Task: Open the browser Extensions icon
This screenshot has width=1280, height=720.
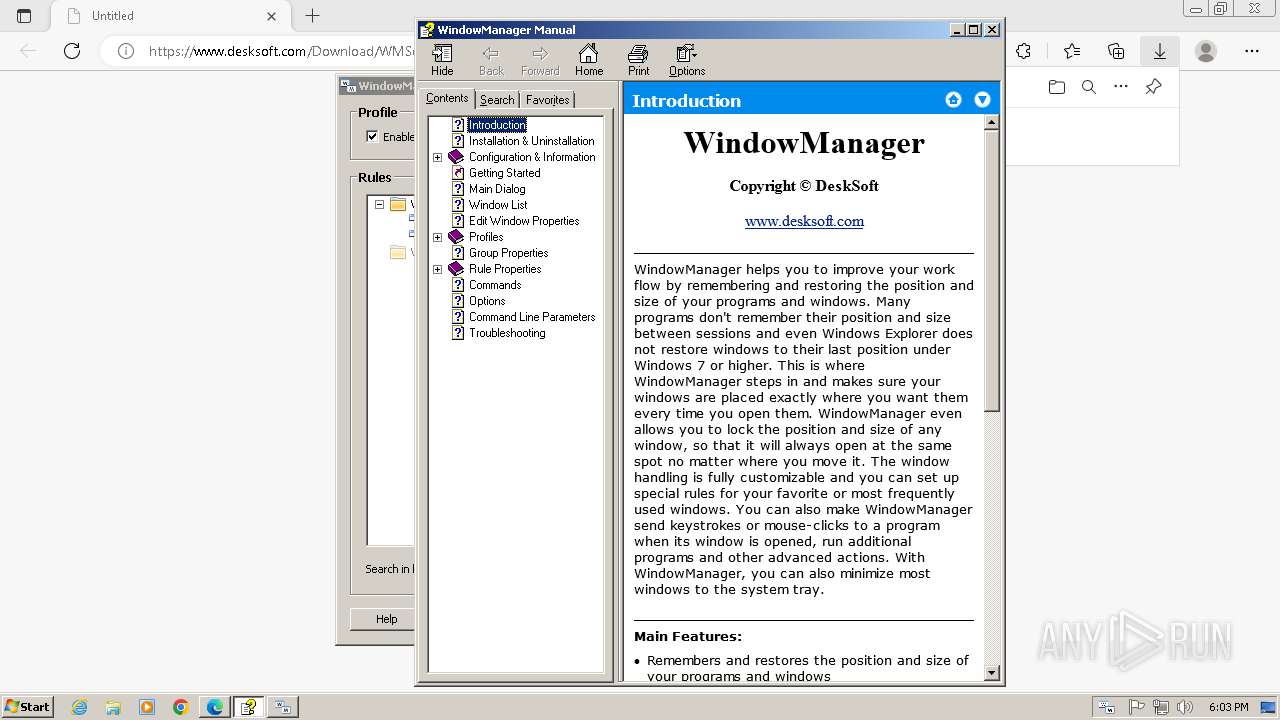Action: click(1024, 51)
